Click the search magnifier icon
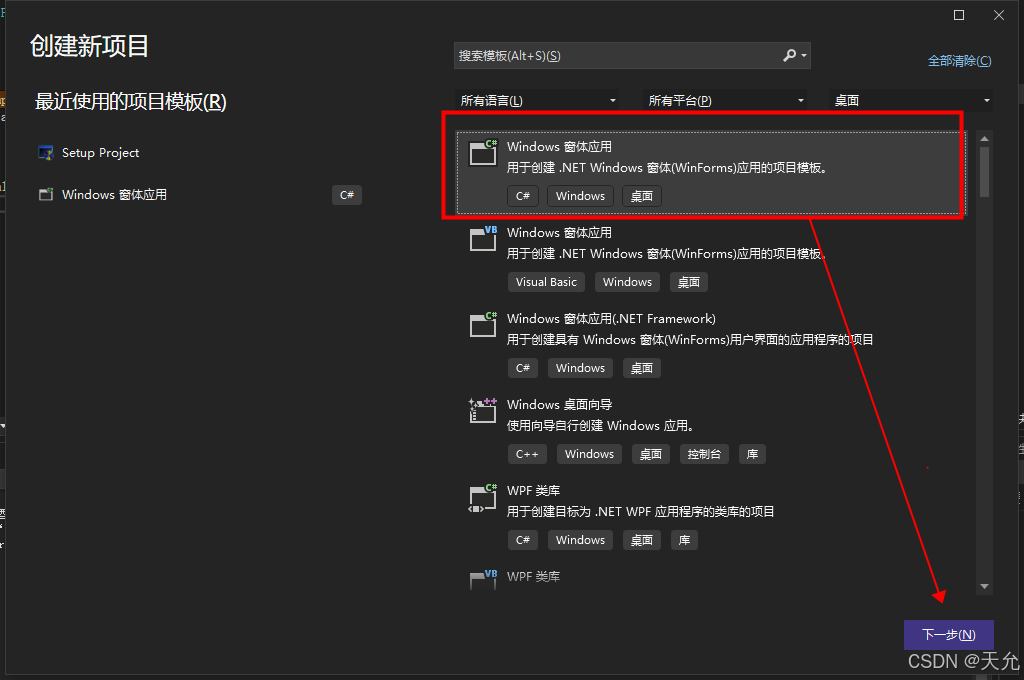This screenshot has height=680, width=1024. coord(790,56)
